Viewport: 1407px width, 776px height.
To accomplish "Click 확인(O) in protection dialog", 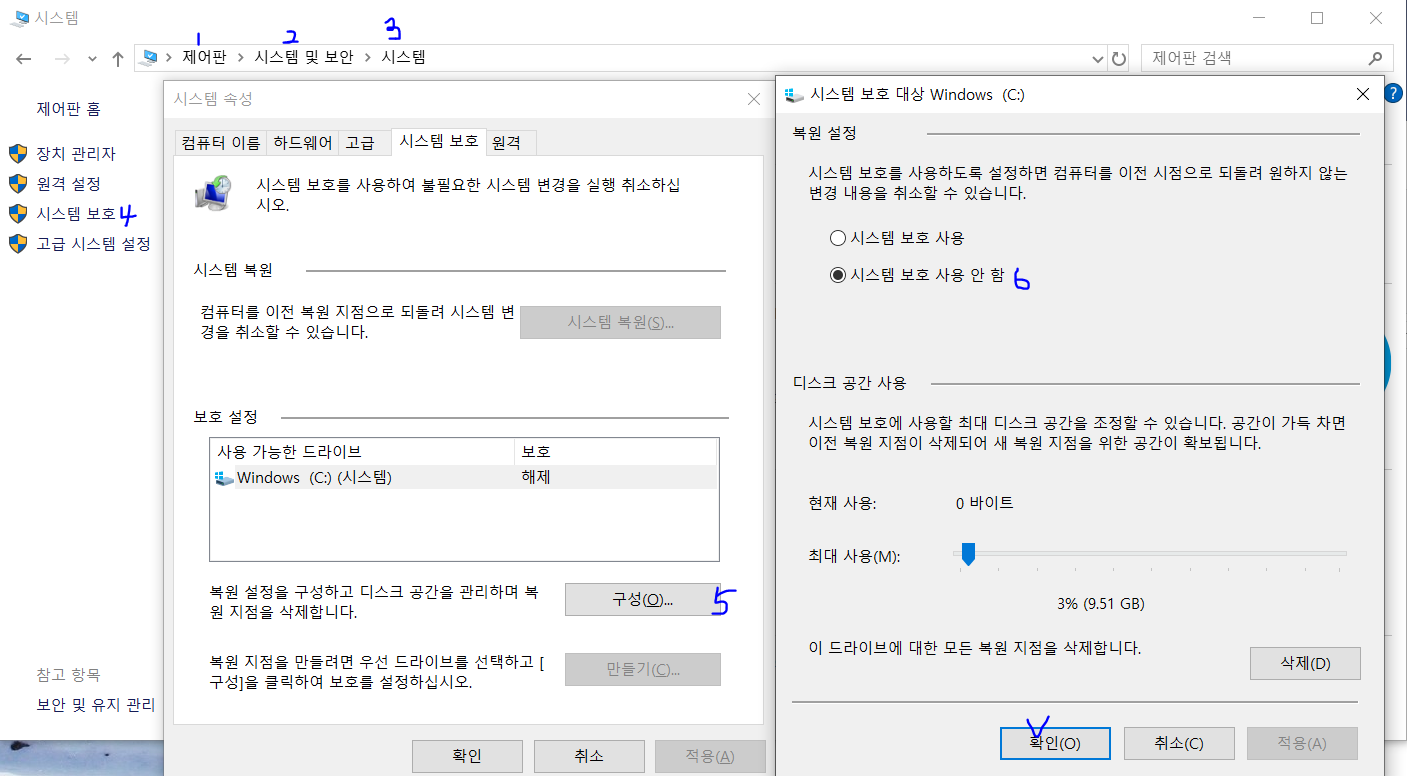I will [x=1055, y=743].
